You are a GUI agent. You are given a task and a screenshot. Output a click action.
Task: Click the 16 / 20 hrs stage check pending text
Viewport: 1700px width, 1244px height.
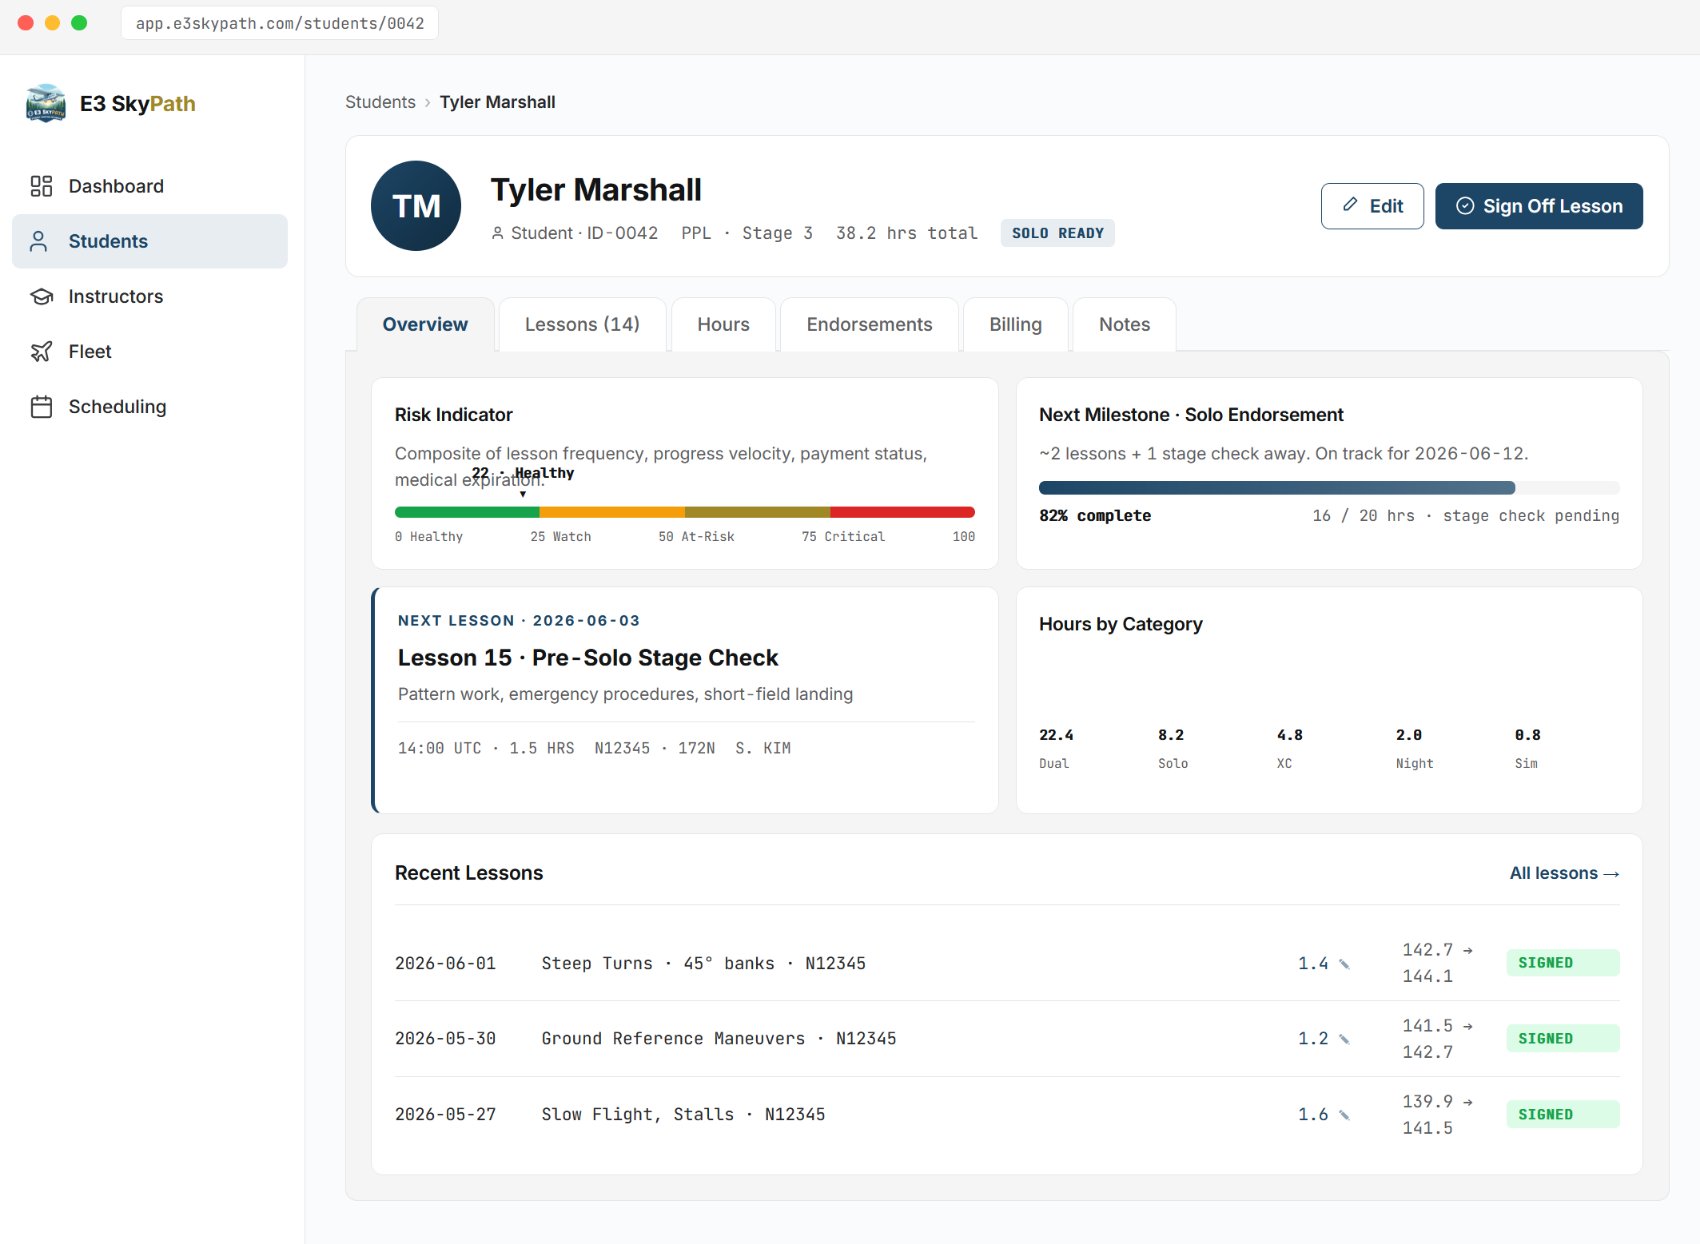pos(1466,516)
